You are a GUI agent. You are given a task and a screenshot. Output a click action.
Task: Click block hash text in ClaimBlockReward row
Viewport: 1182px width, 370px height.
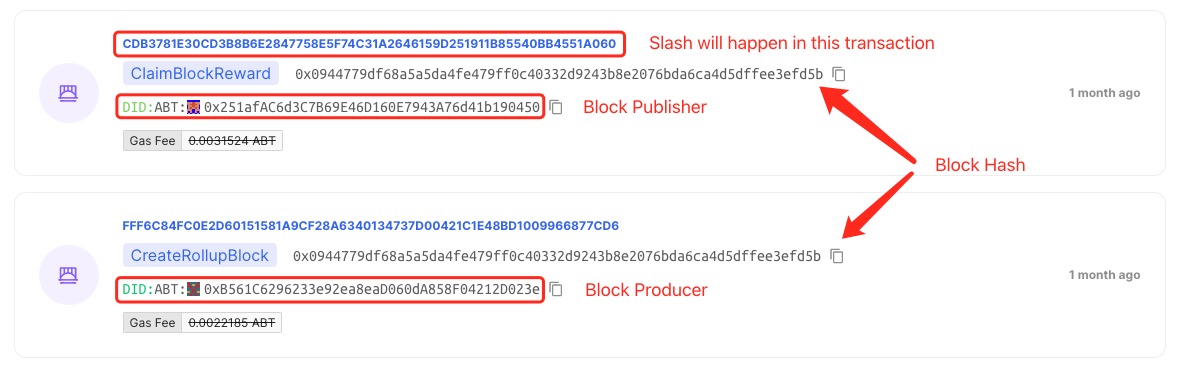[x=559, y=74]
